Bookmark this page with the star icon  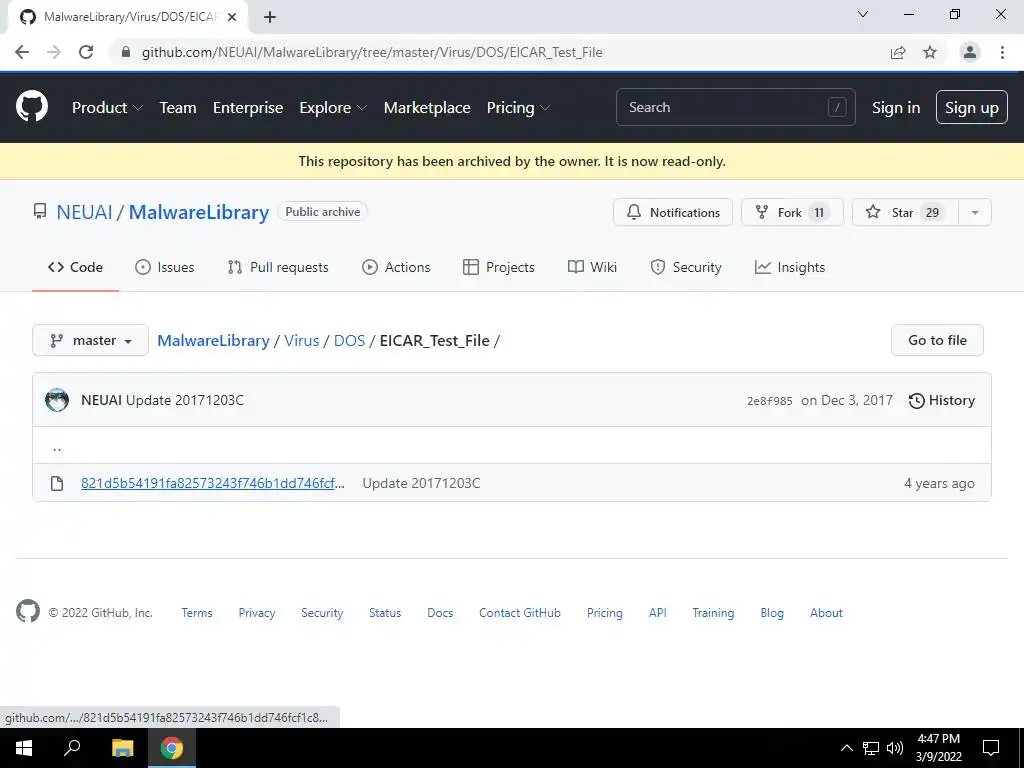pos(930,52)
